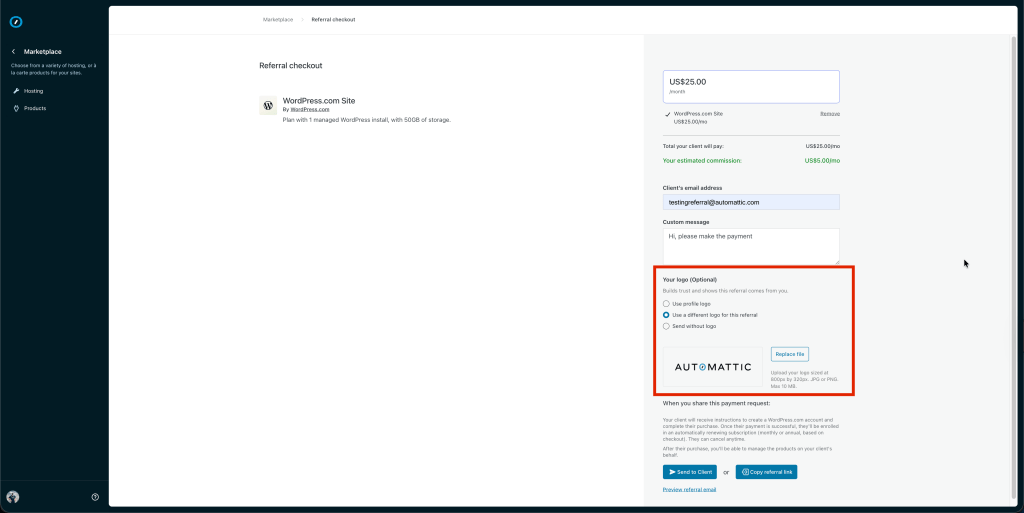1024x513 pixels.
Task: Click the Client's email address field
Action: click(750, 202)
